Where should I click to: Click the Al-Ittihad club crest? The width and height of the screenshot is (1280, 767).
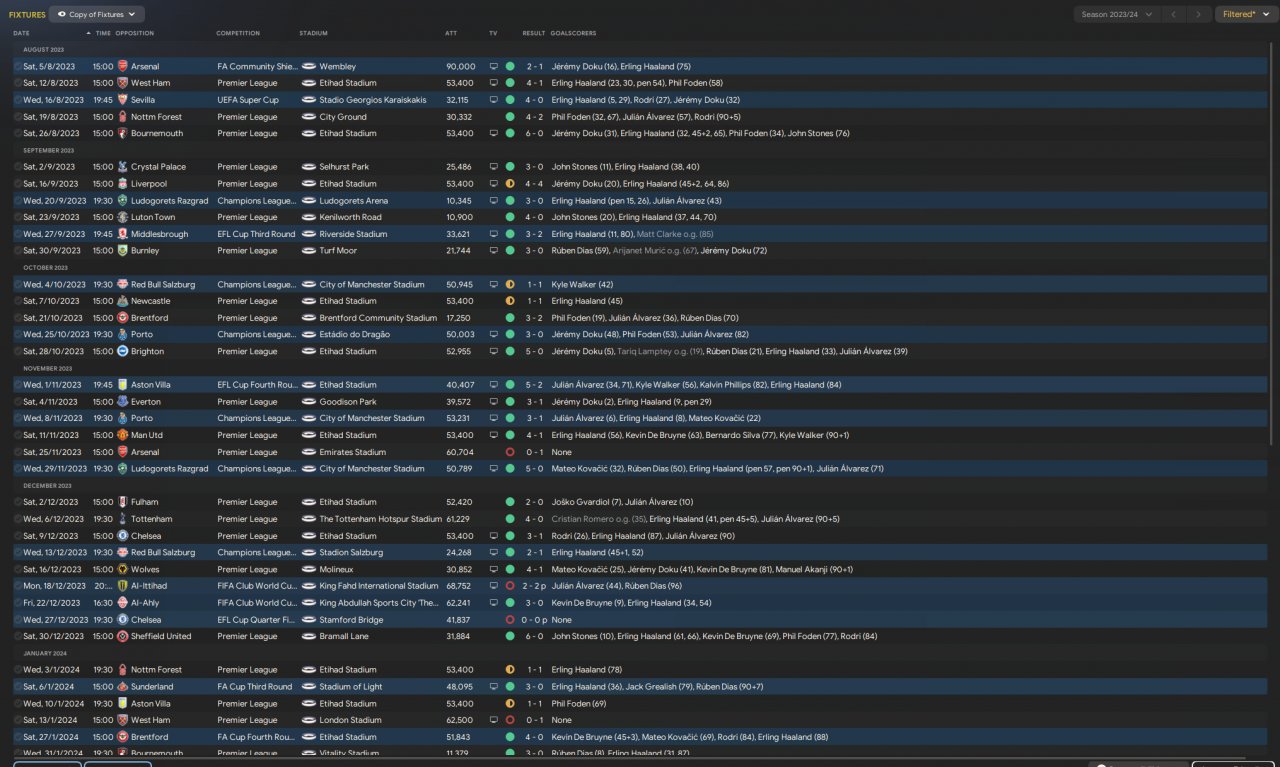point(123,586)
